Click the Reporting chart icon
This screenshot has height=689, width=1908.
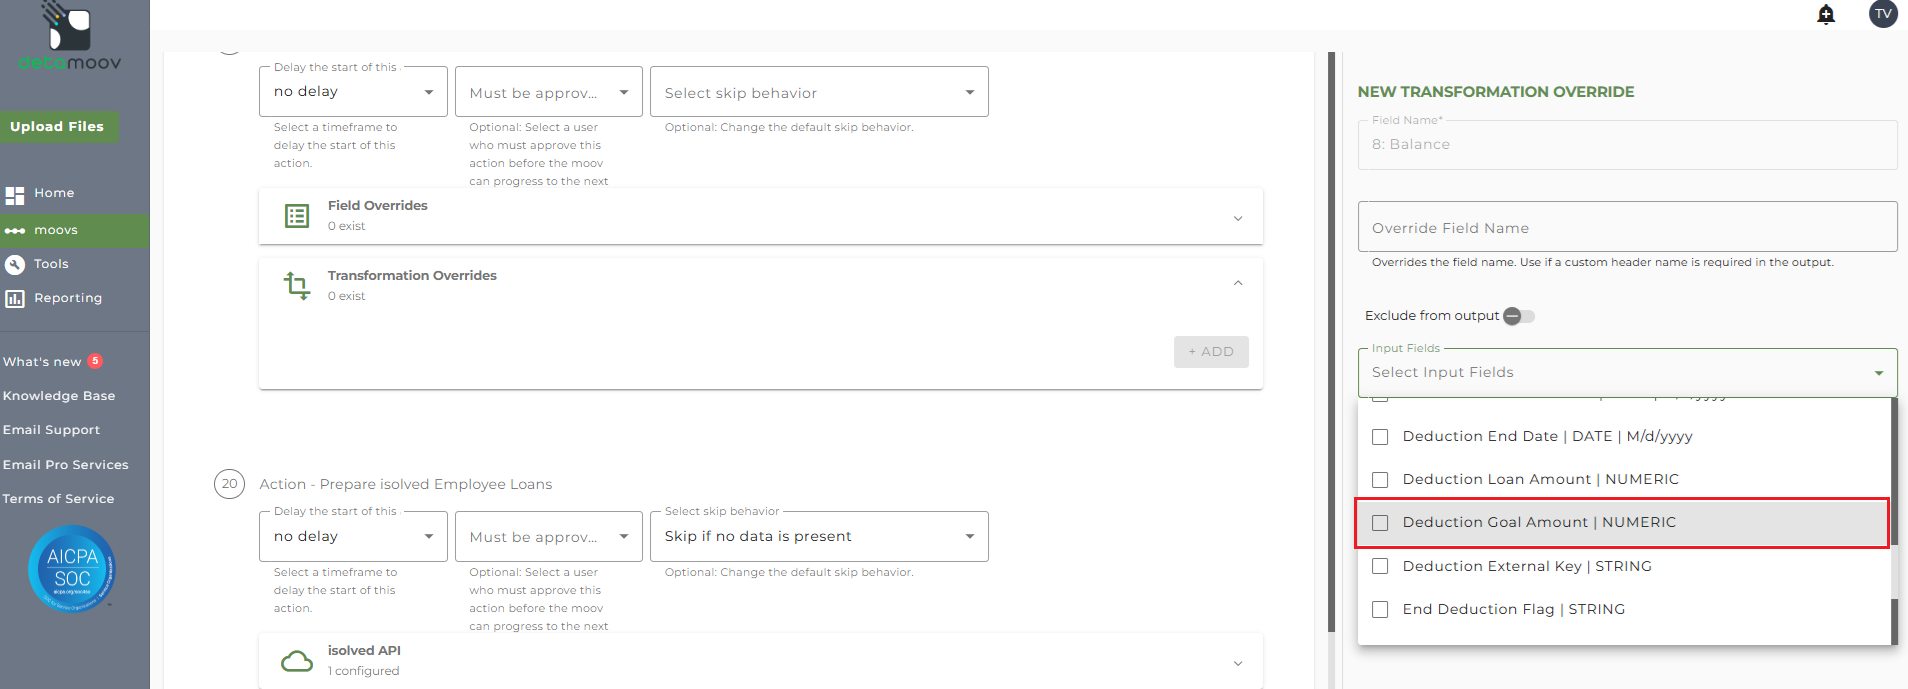click(15, 298)
